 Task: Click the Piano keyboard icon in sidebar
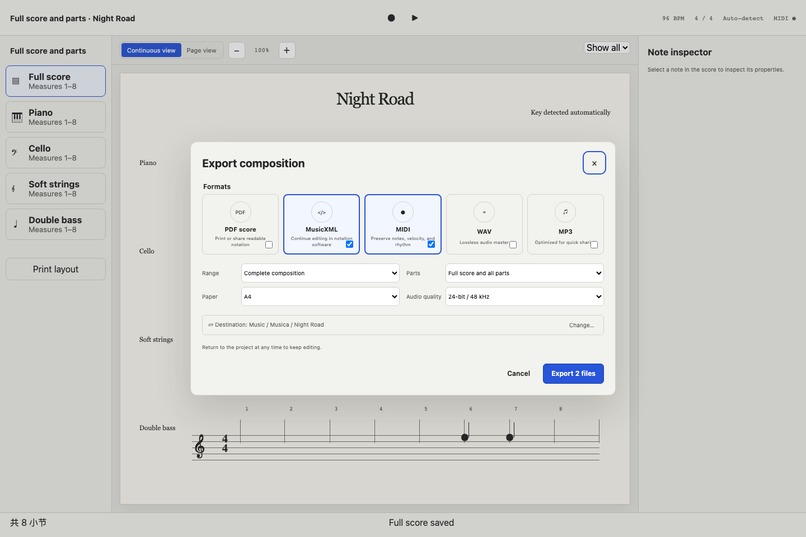coord(17,117)
